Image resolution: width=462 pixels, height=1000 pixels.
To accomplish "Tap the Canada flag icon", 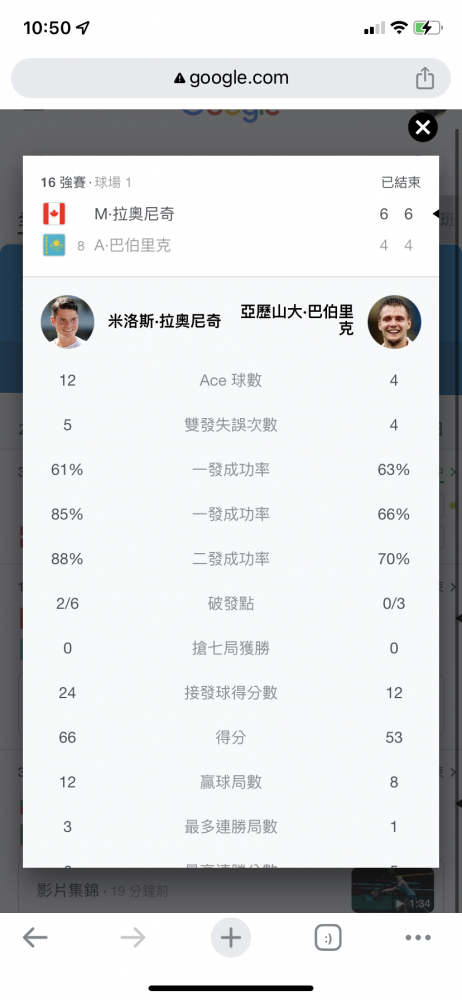I will (54, 214).
